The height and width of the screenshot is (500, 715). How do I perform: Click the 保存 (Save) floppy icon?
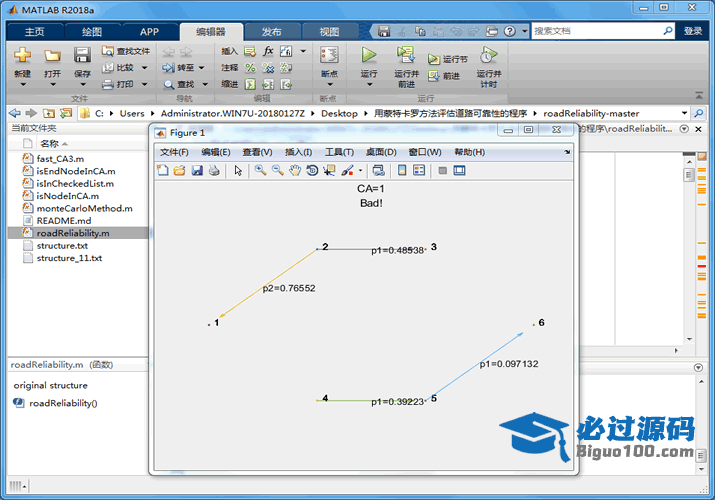click(x=82, y=55)
